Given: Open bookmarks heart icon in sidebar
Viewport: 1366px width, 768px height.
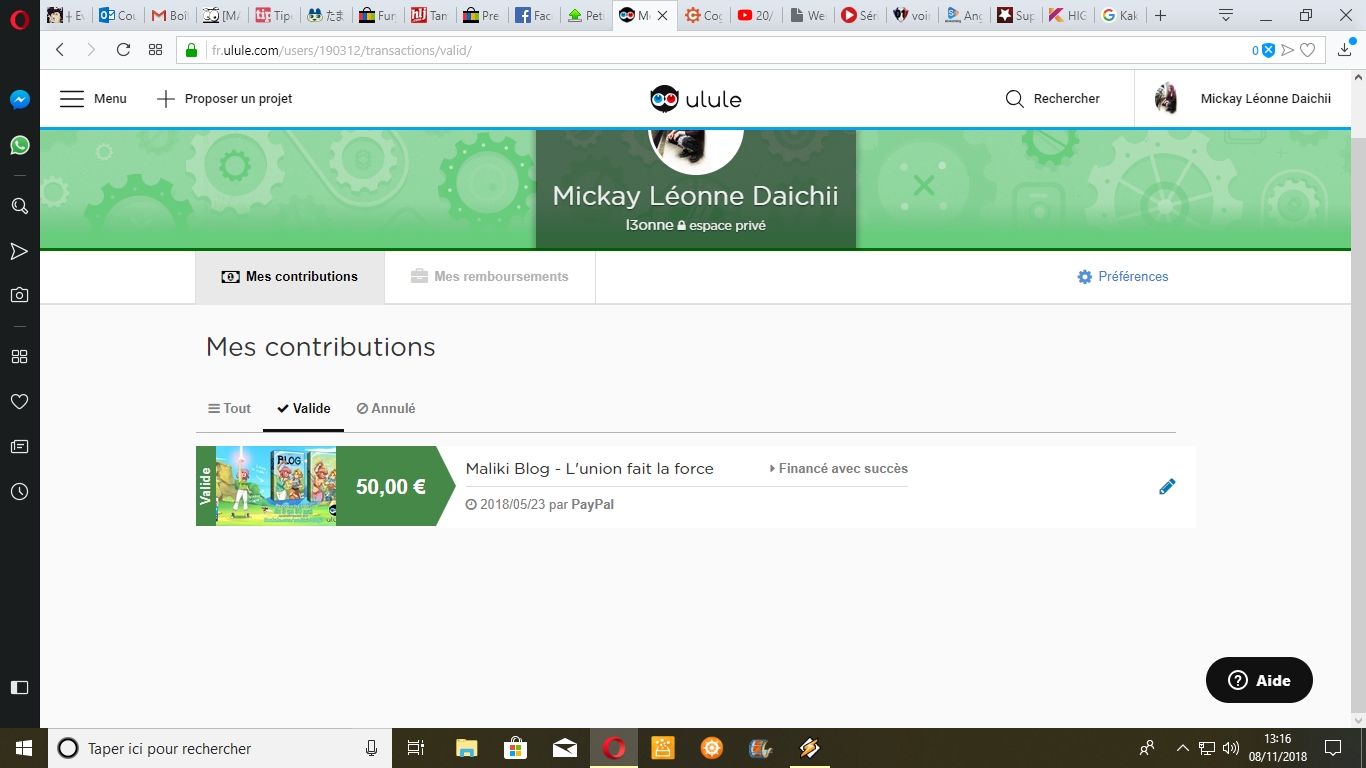Looking at the screenshot, I should pos(19,402).
